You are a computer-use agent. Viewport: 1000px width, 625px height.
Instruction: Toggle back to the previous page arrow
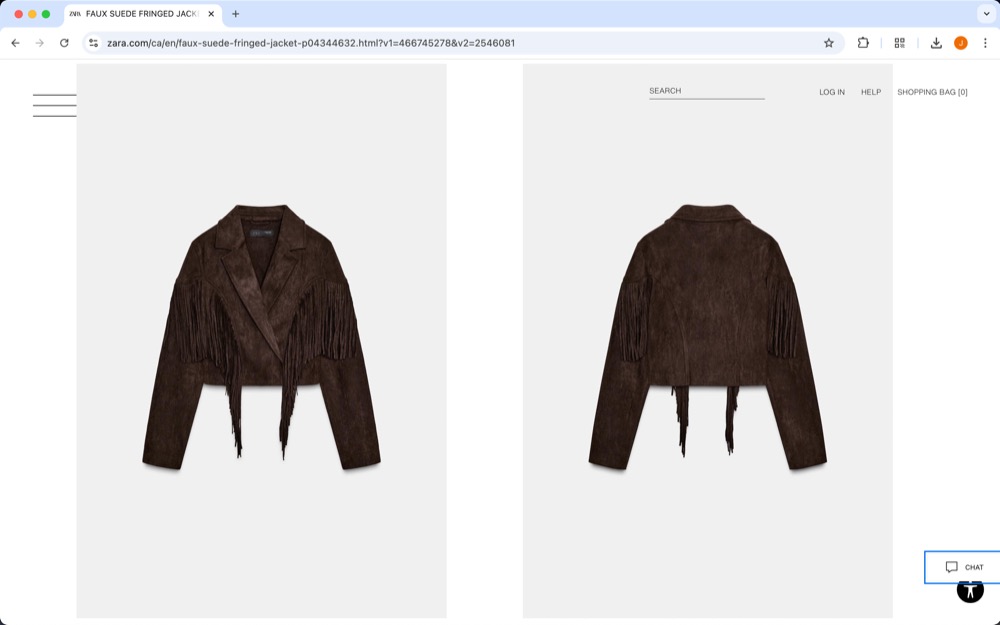[x=14, y=43]
